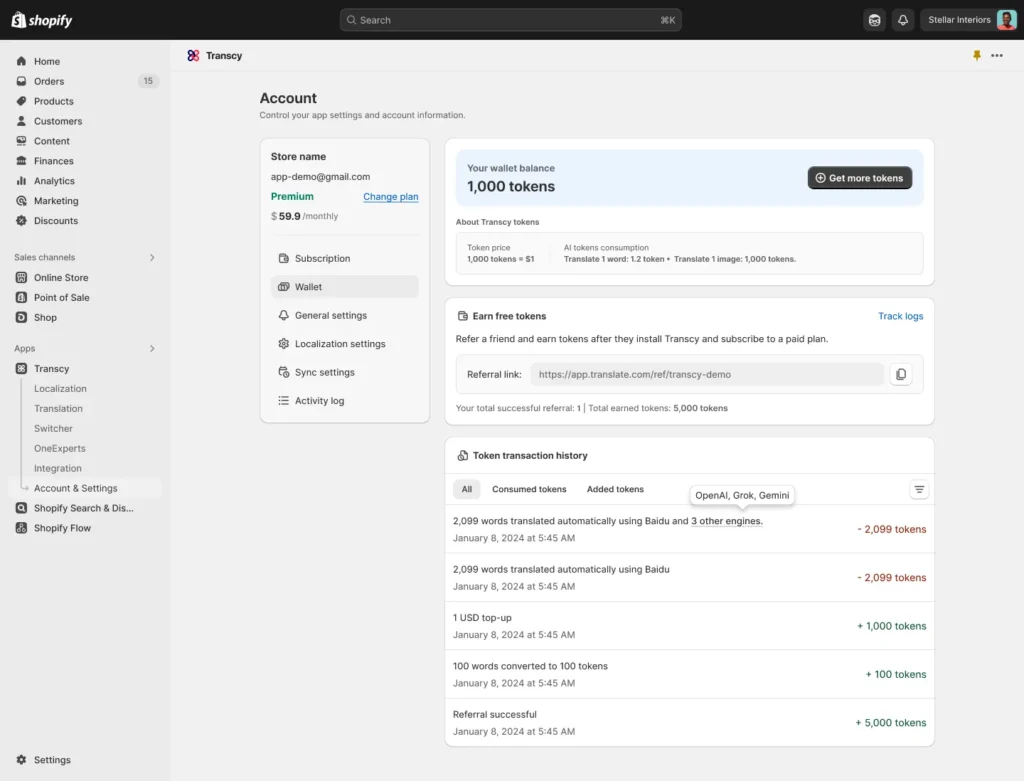Click the pin icon for Transcy
This screenshot has width=1024, height=781.
pos(976,56)
